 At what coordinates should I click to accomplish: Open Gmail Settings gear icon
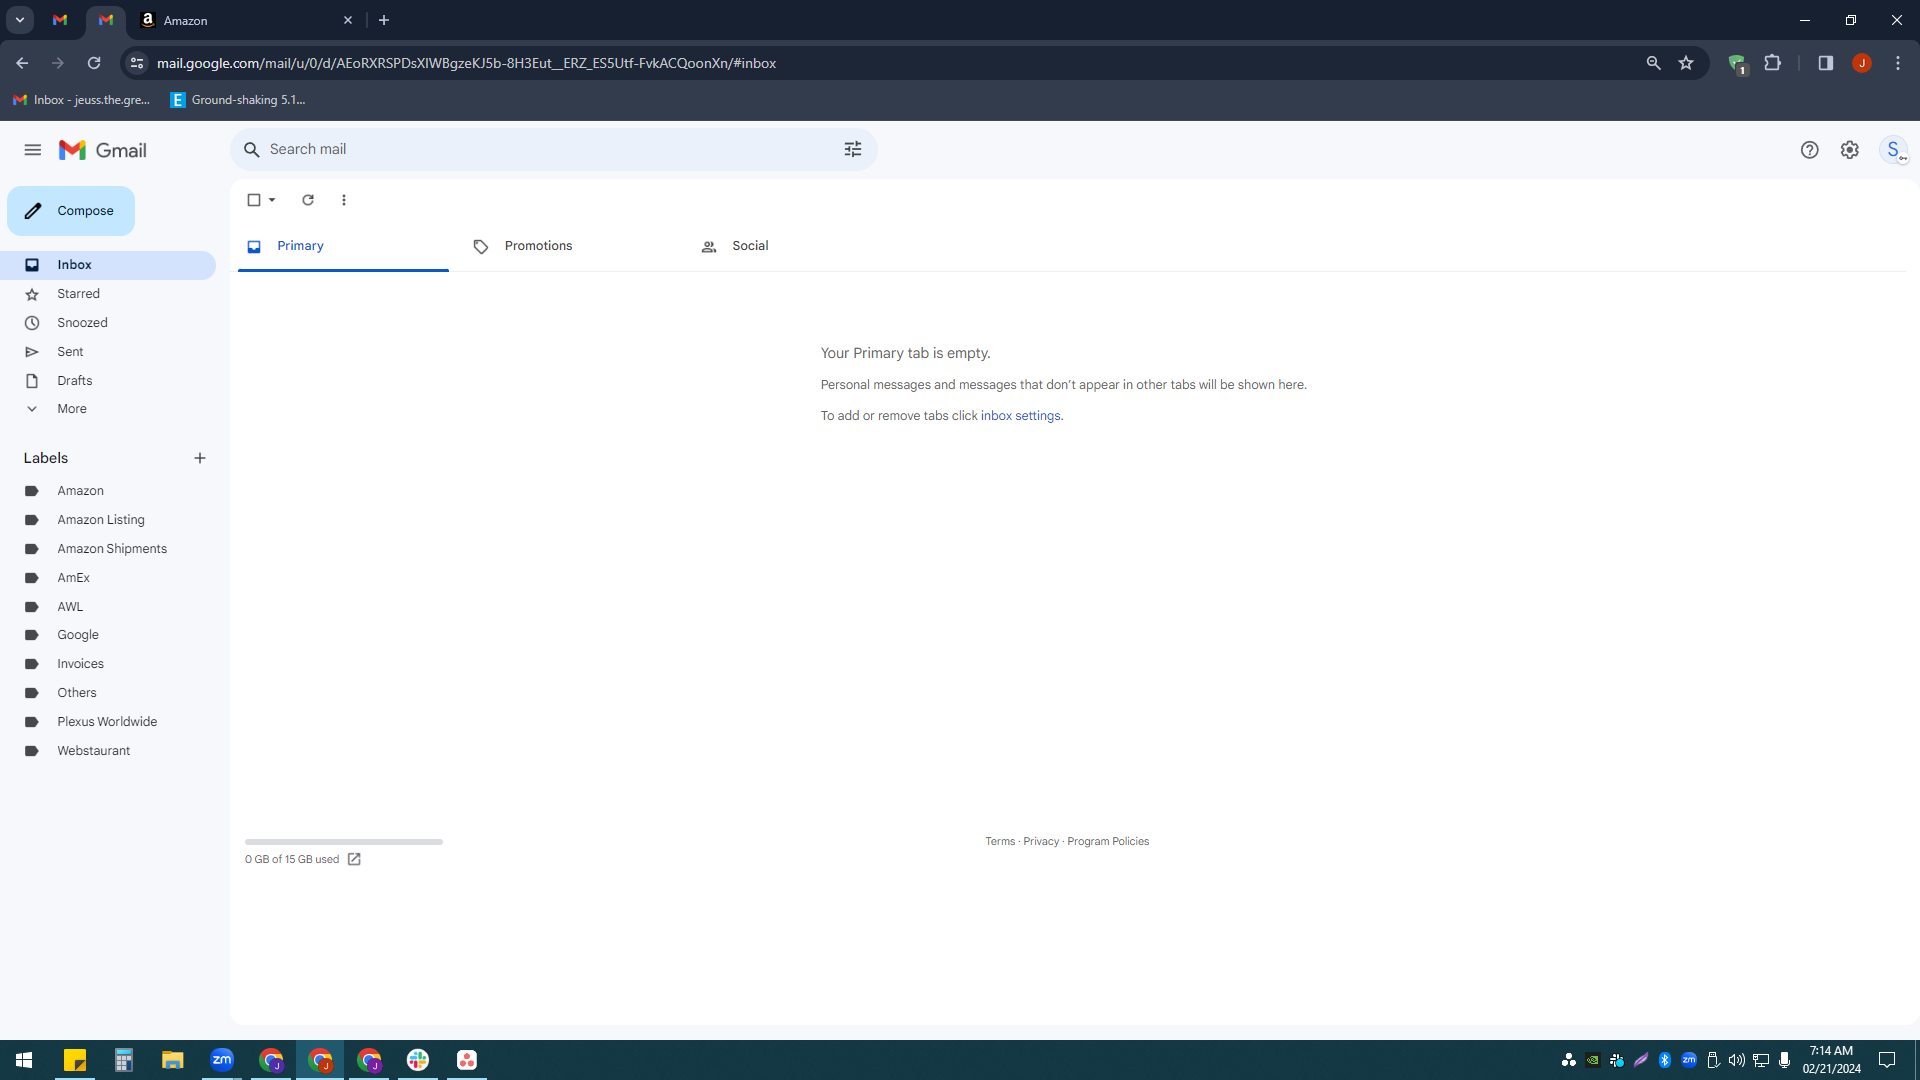click(1850, 150)
